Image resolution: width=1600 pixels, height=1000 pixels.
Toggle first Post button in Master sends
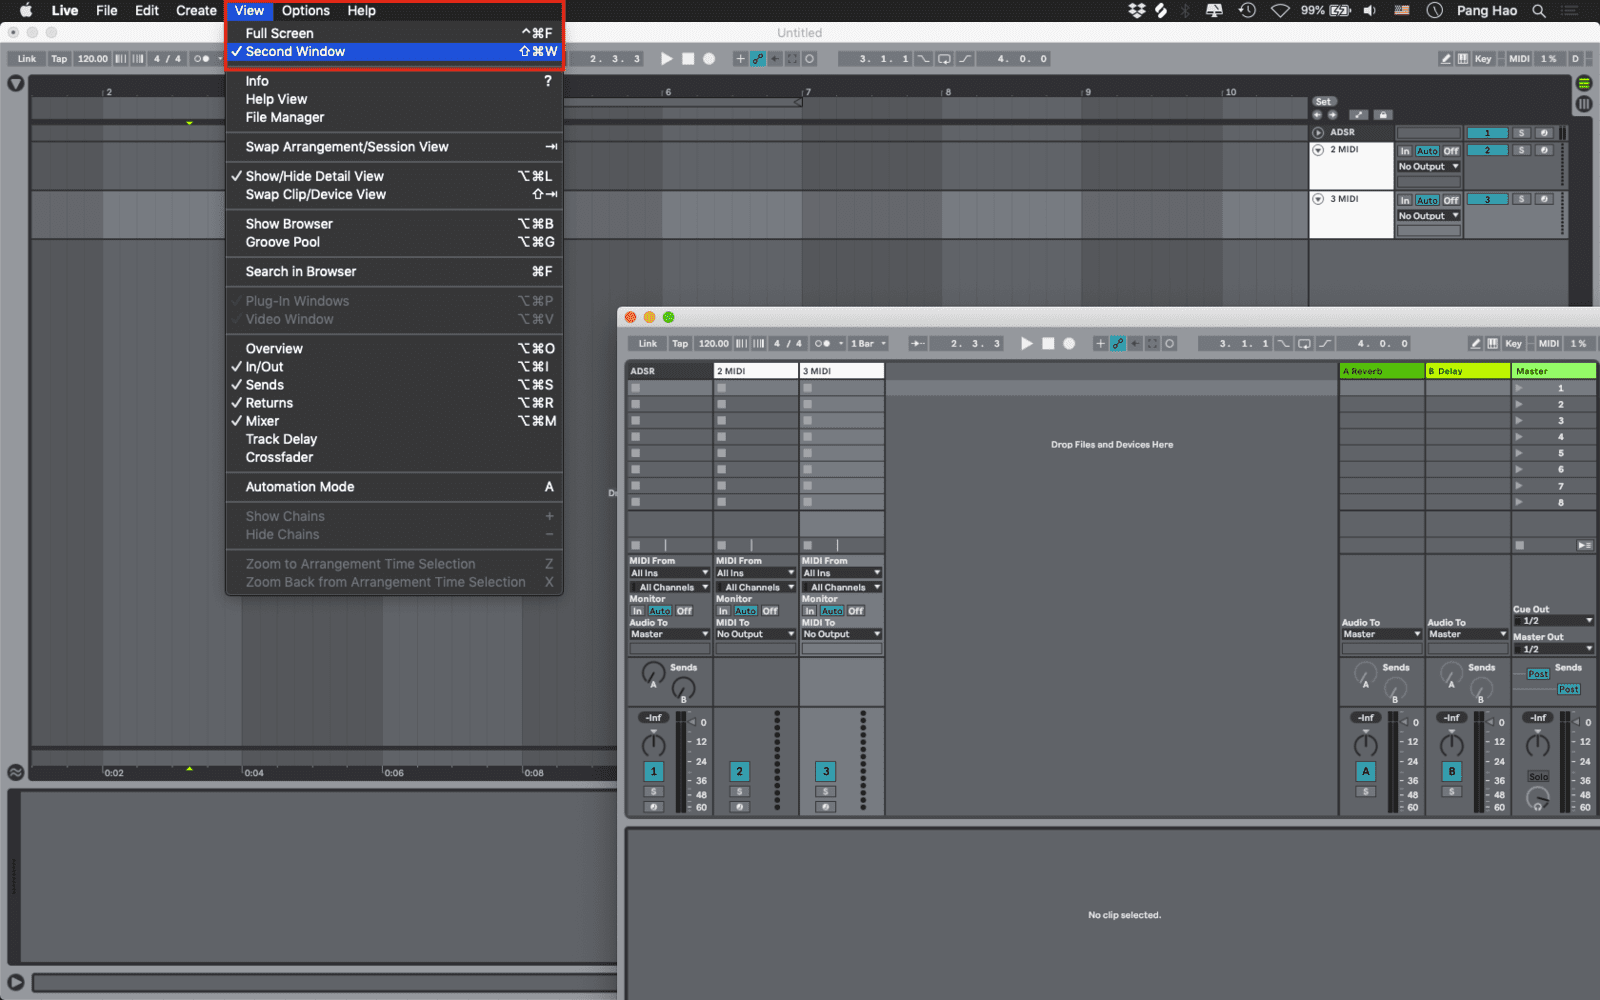click(1538, 674)
